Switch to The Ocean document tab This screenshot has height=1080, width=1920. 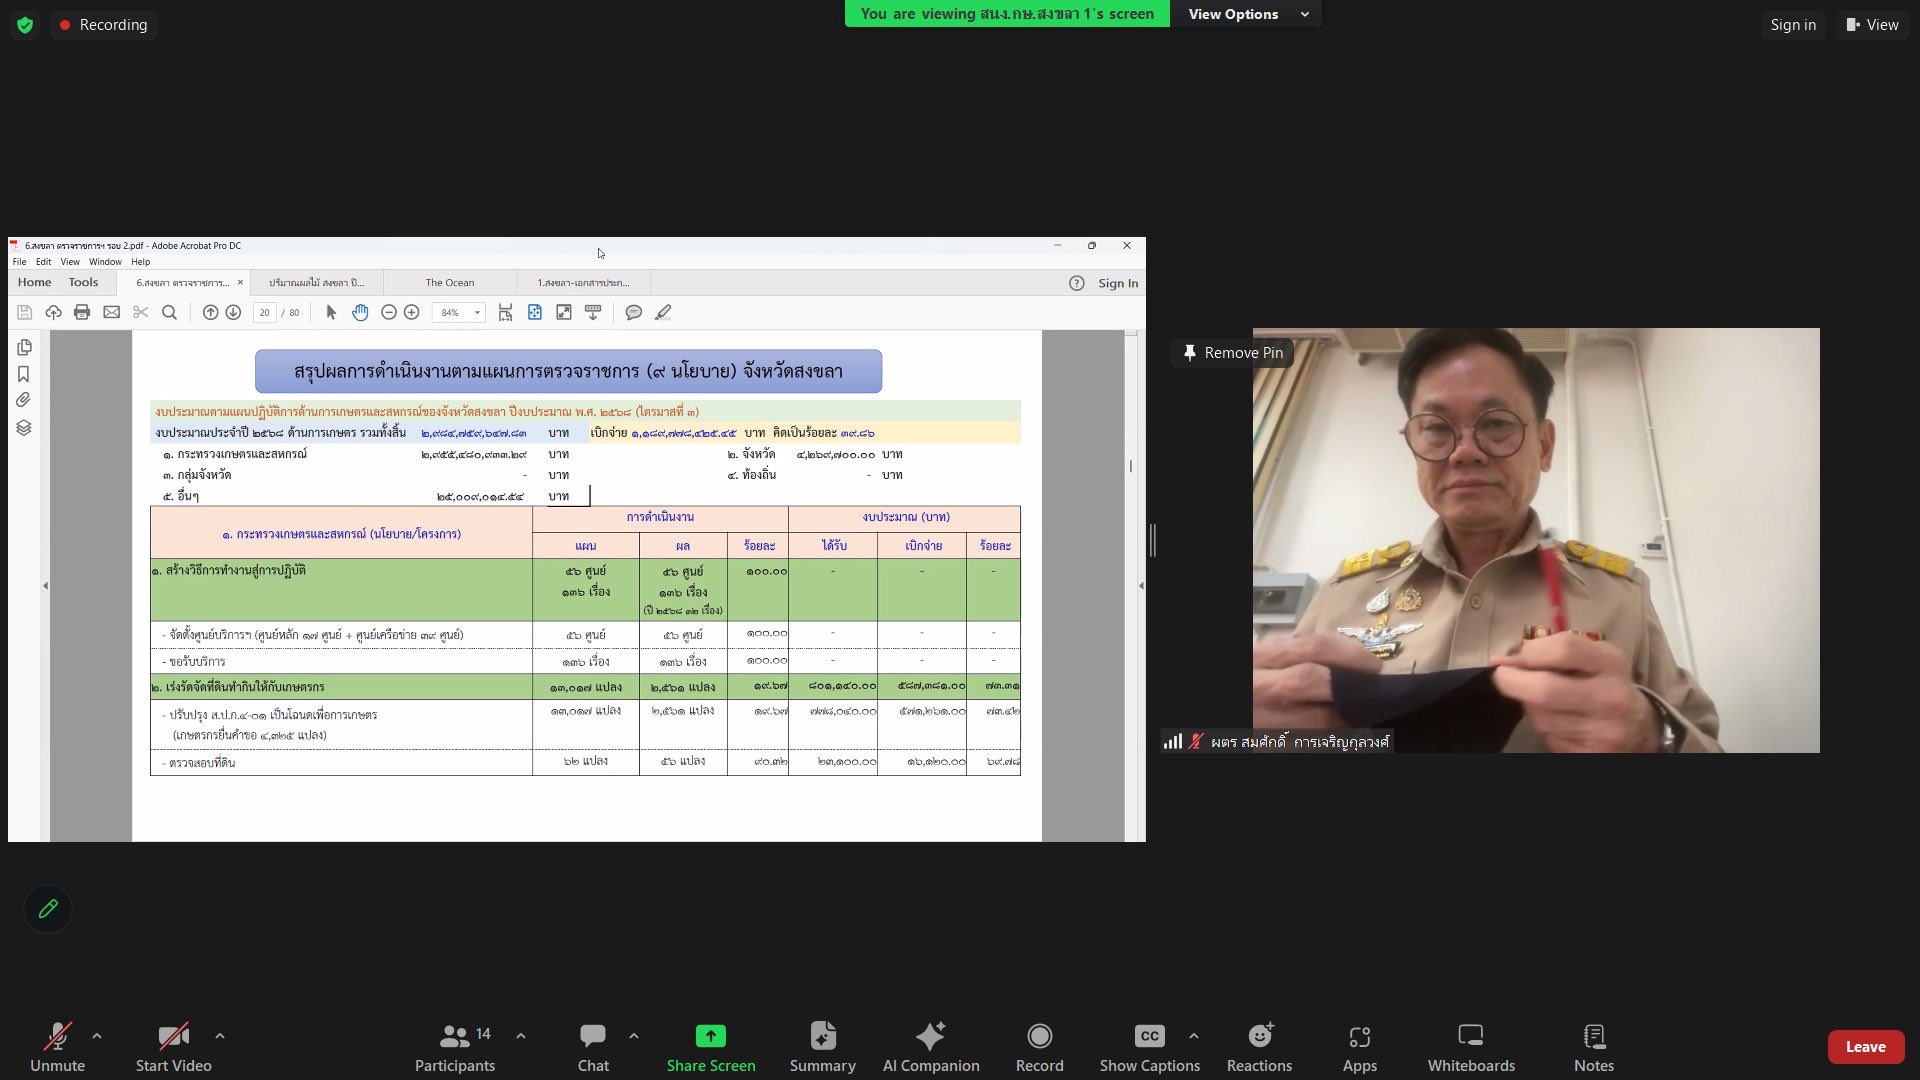click(450, 283)
